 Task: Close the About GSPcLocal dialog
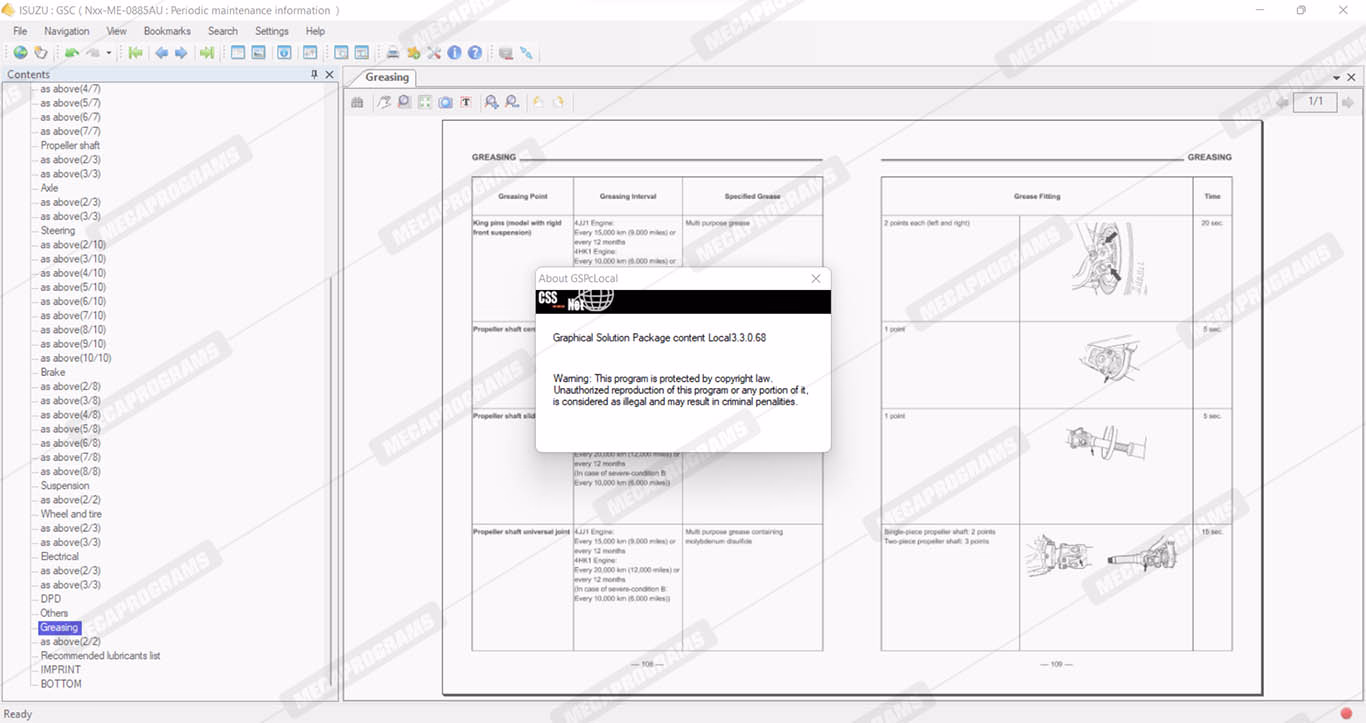(x=815, y=278)
